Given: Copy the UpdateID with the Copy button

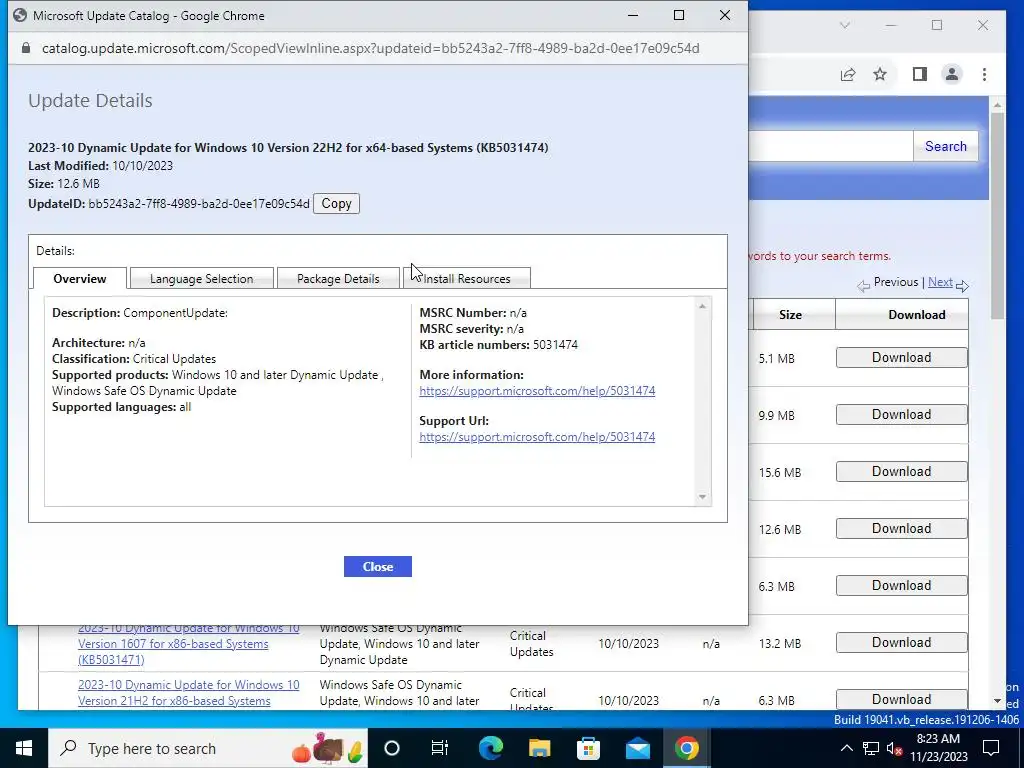Looking at the screenshot, I should point(336,204).
